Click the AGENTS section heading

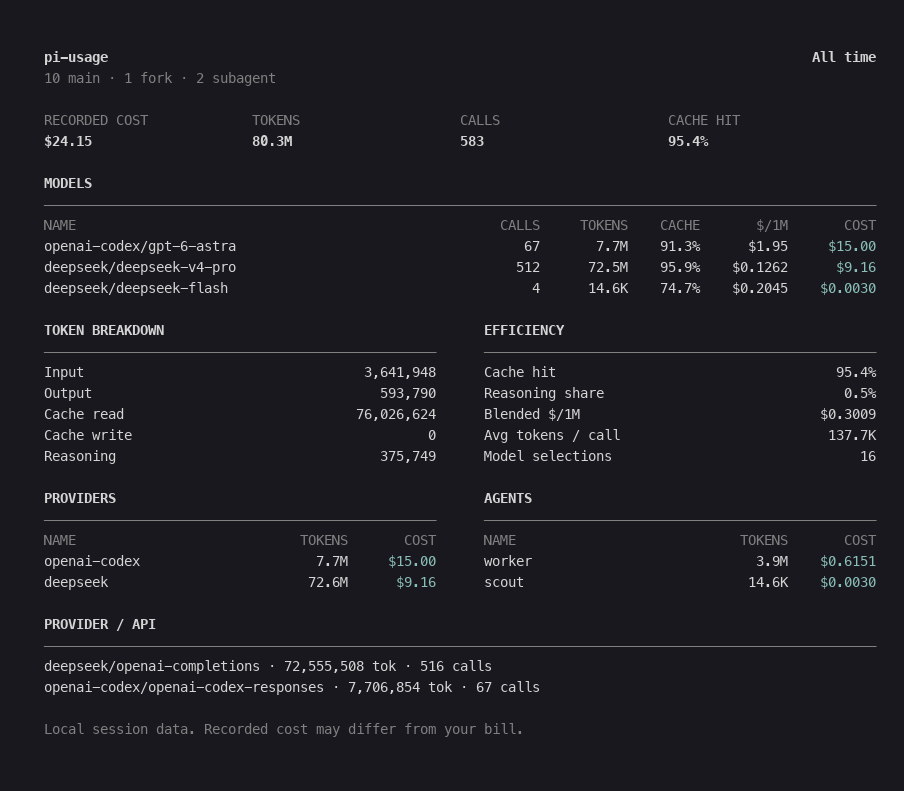click(x=508, y=498)
